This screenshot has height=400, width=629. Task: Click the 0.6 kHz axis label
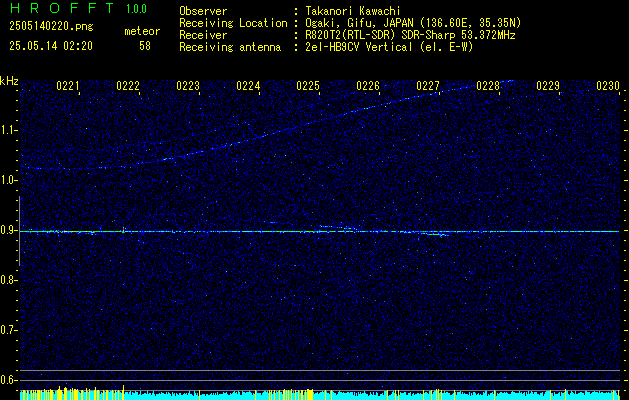[x=9, y=380]
